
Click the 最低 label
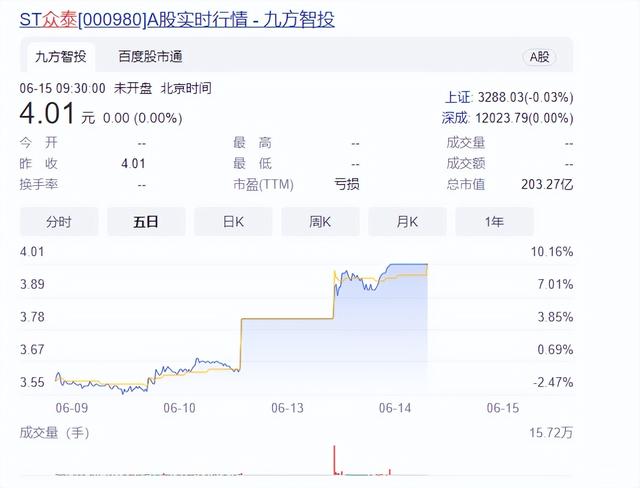[x=252, y=164]
